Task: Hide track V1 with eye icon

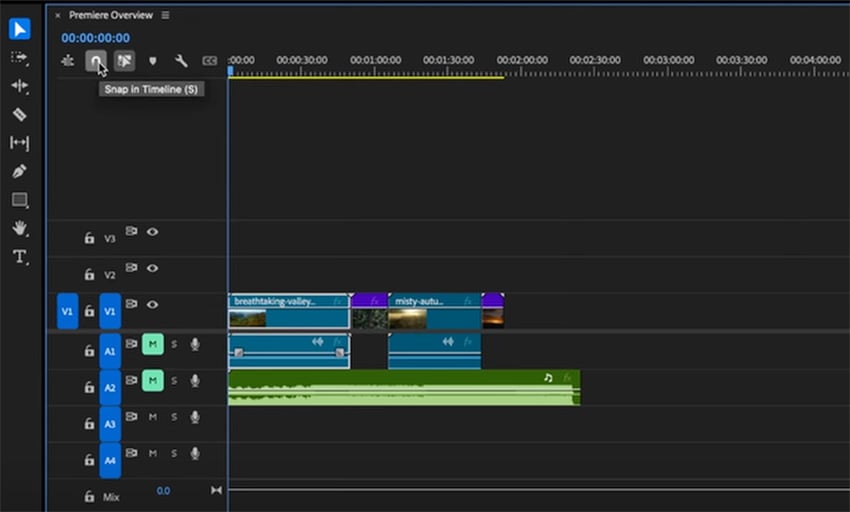Action: (153, 305)
